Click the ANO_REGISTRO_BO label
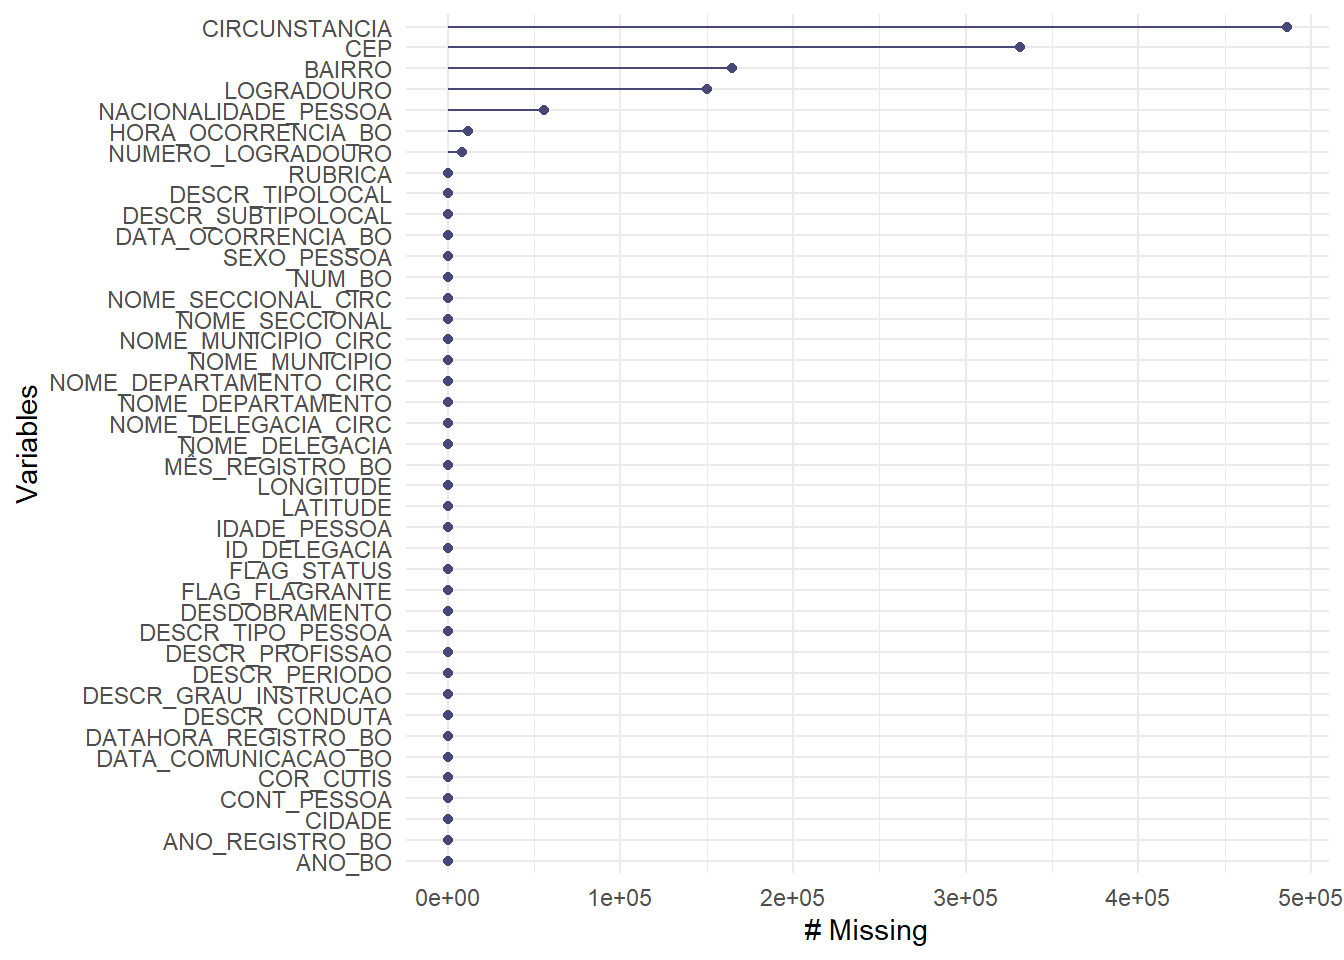The image size is (1344, 960). click(277, 842)
